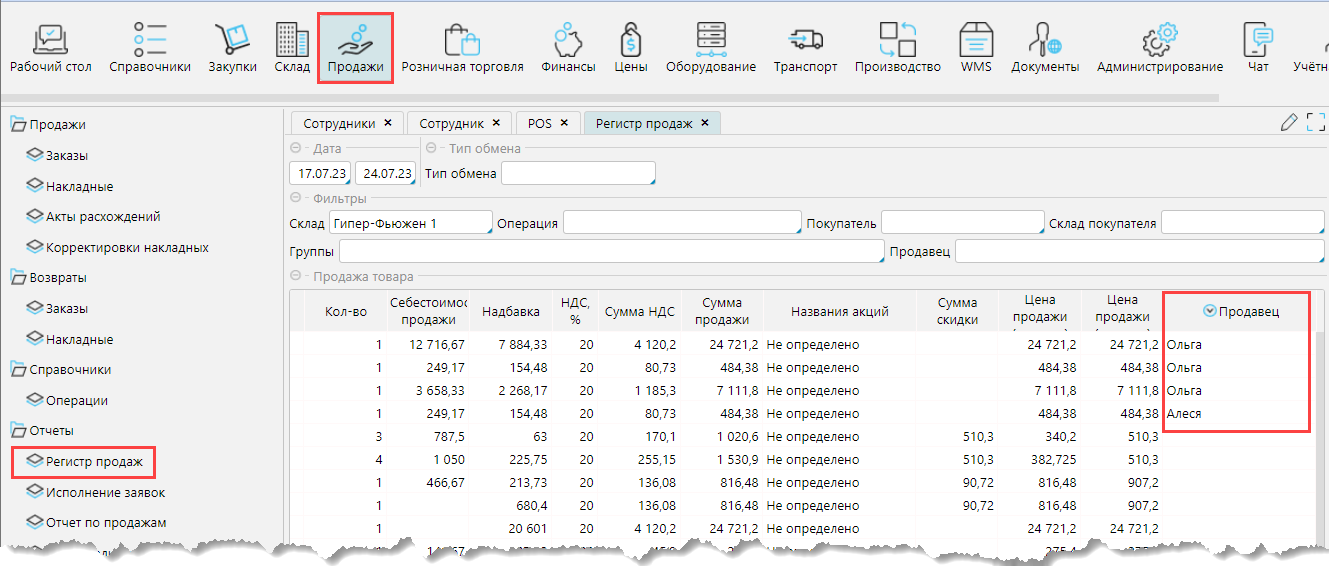Switch to the Сотрудники tab
Image resolution: width=1329 pixels, height=566 pixels.
(x=338, y=123)
